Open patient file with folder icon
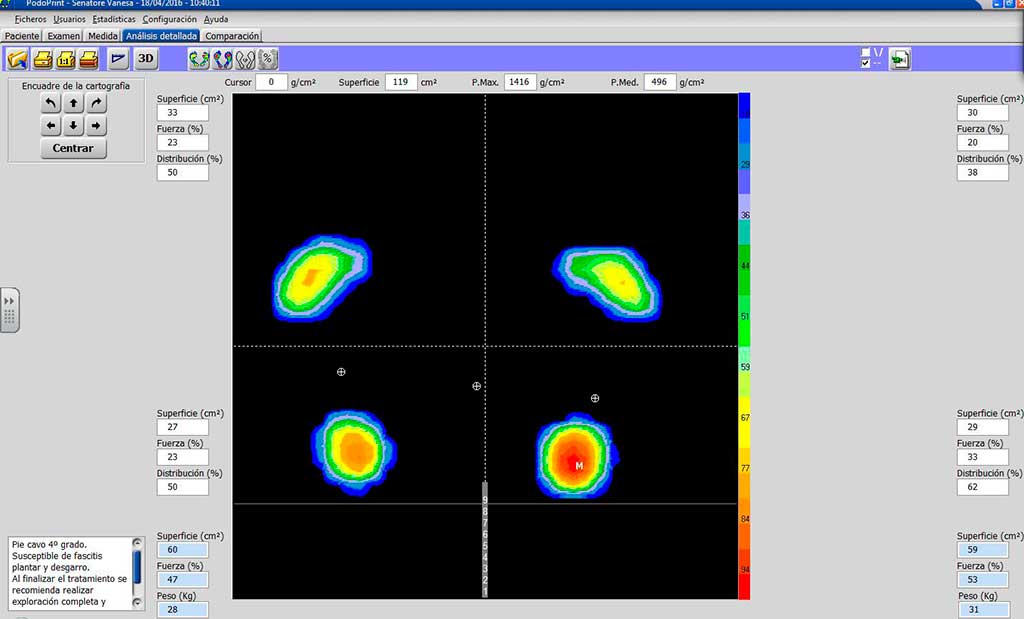 point(17,59)
